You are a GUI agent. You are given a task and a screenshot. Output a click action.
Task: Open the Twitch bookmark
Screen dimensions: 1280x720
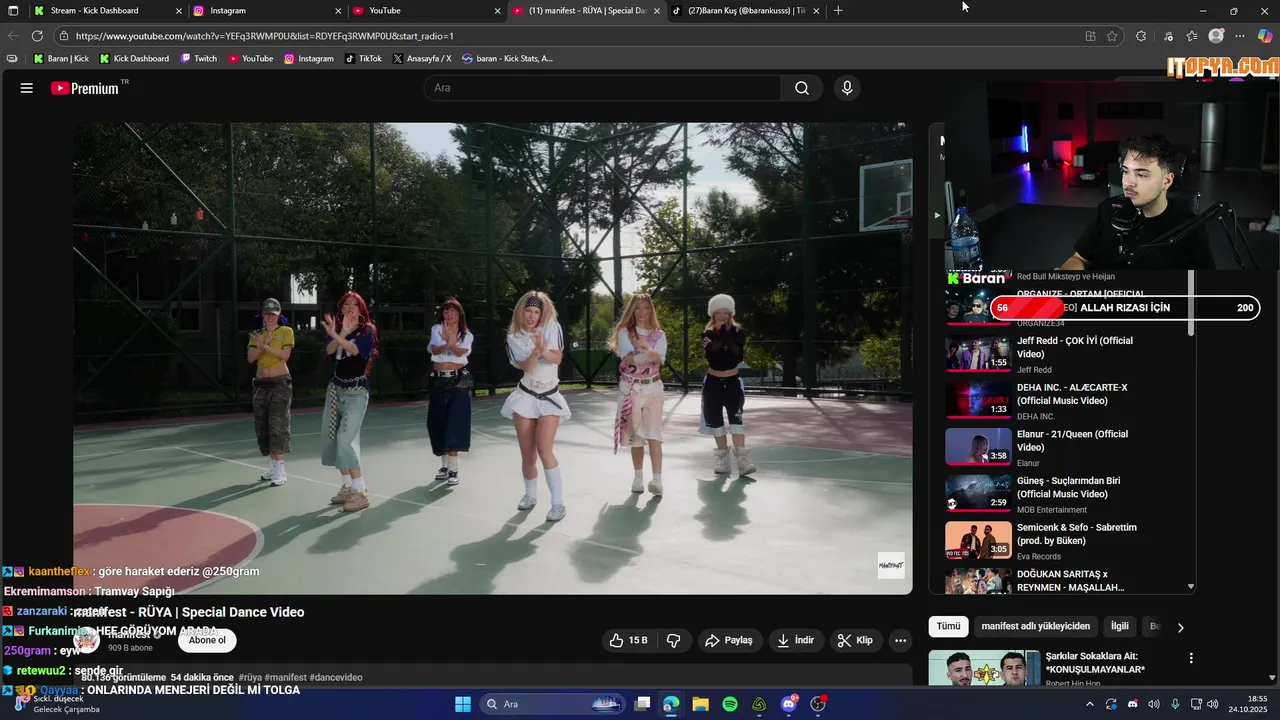point(199,59)
